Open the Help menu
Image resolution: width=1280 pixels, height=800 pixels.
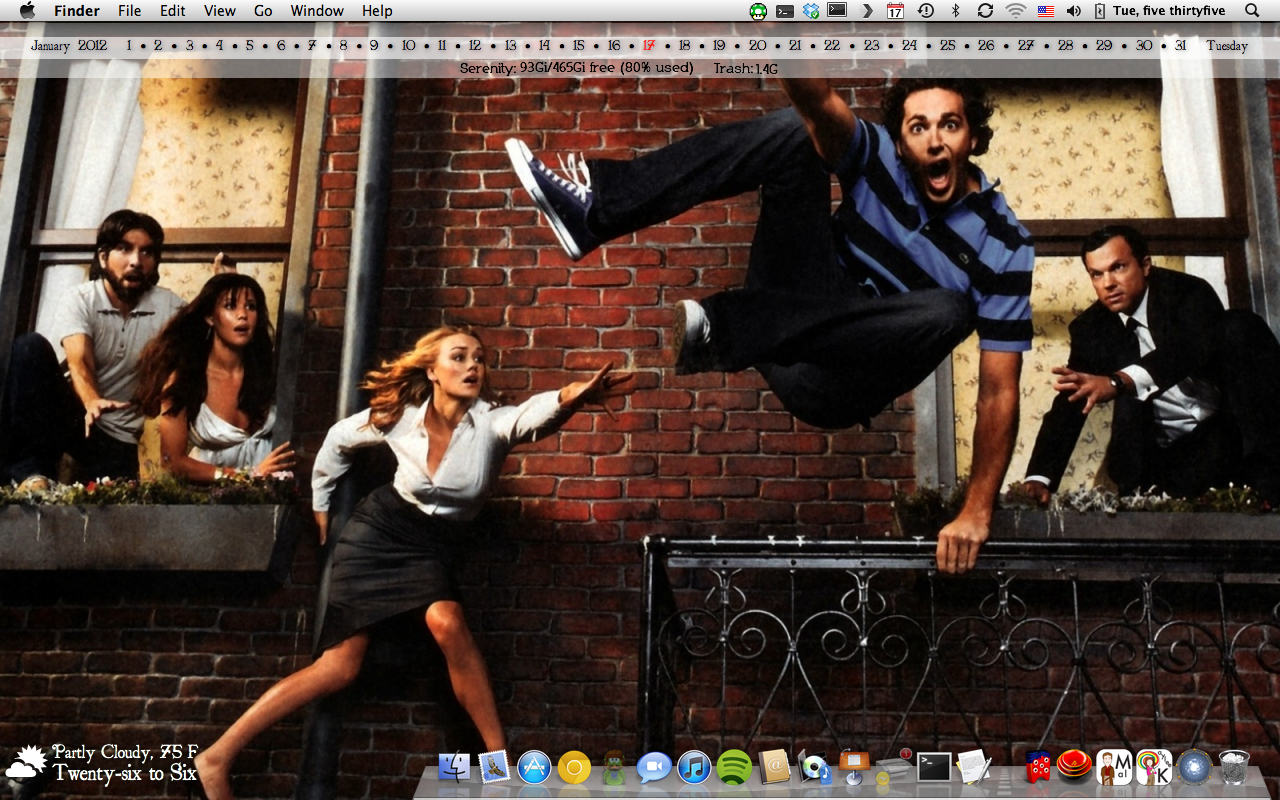click(377, 11)
